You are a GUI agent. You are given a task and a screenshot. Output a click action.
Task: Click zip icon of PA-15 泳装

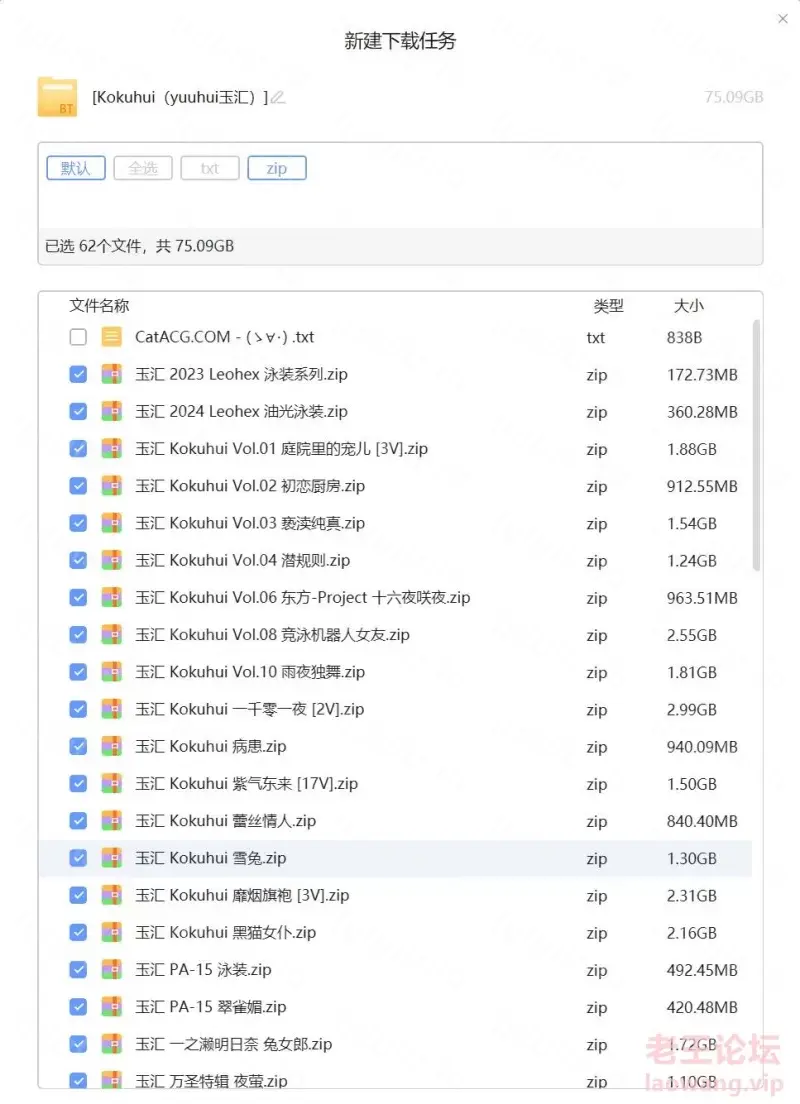[111, 970]
